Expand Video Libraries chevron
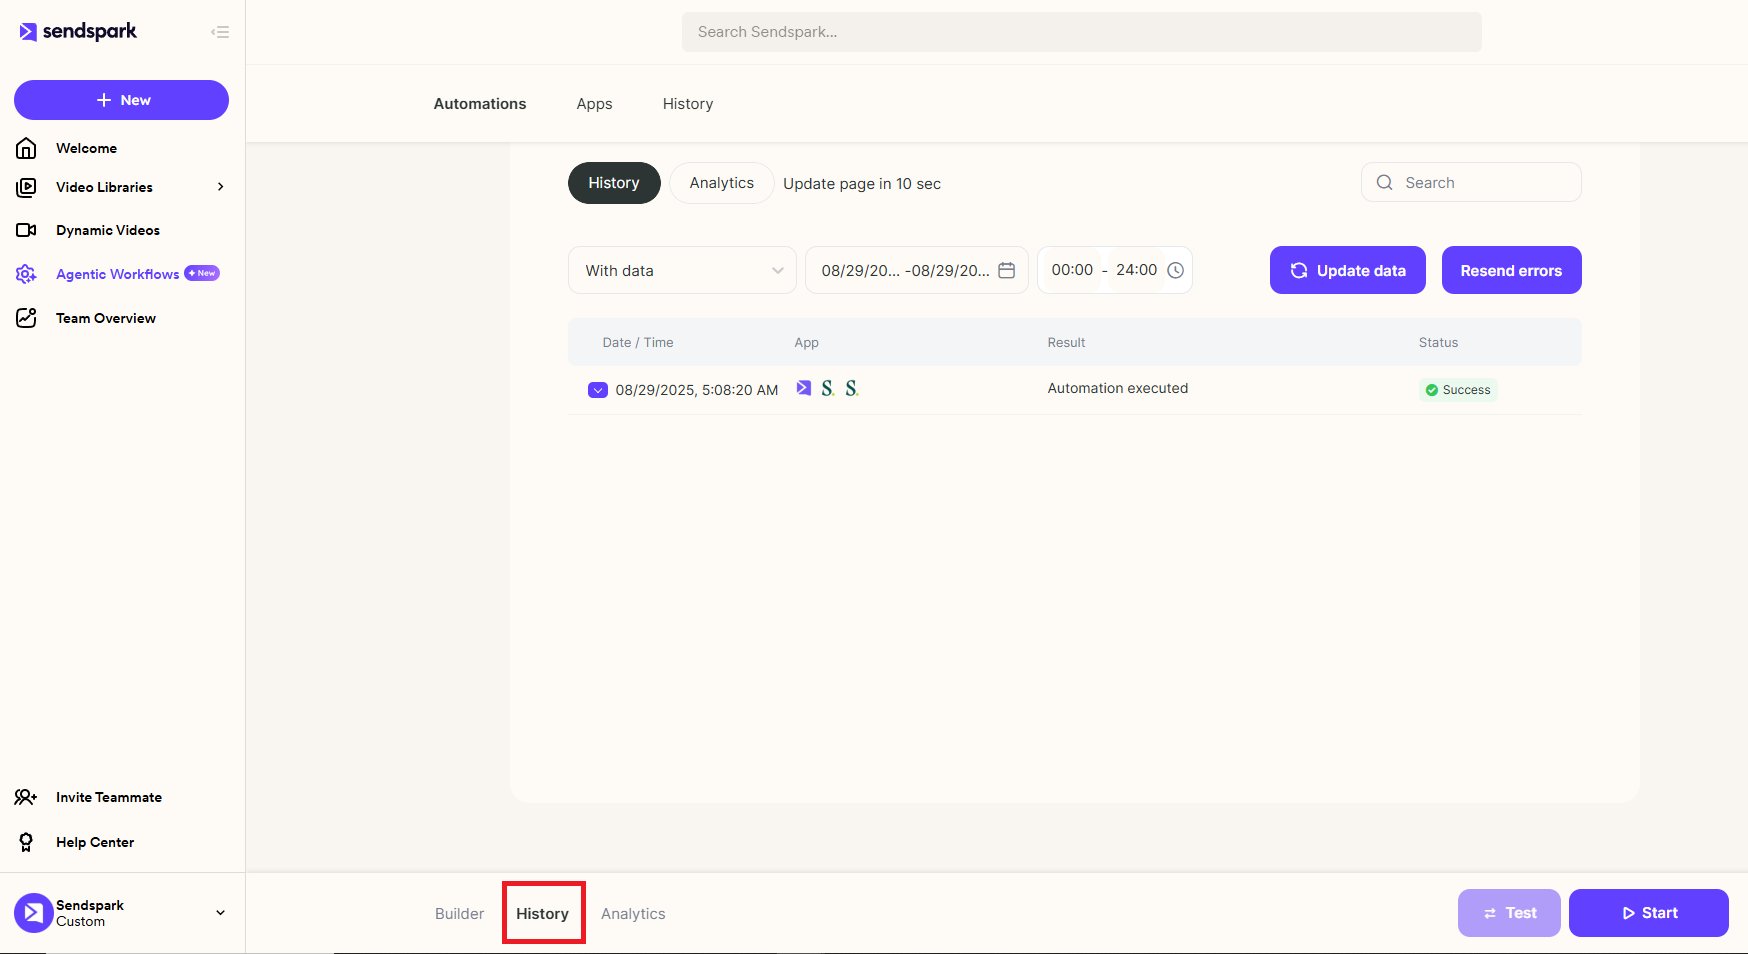Image resolution: width=1748 pixels, height=954 pixels. click(x=221, y=187)
